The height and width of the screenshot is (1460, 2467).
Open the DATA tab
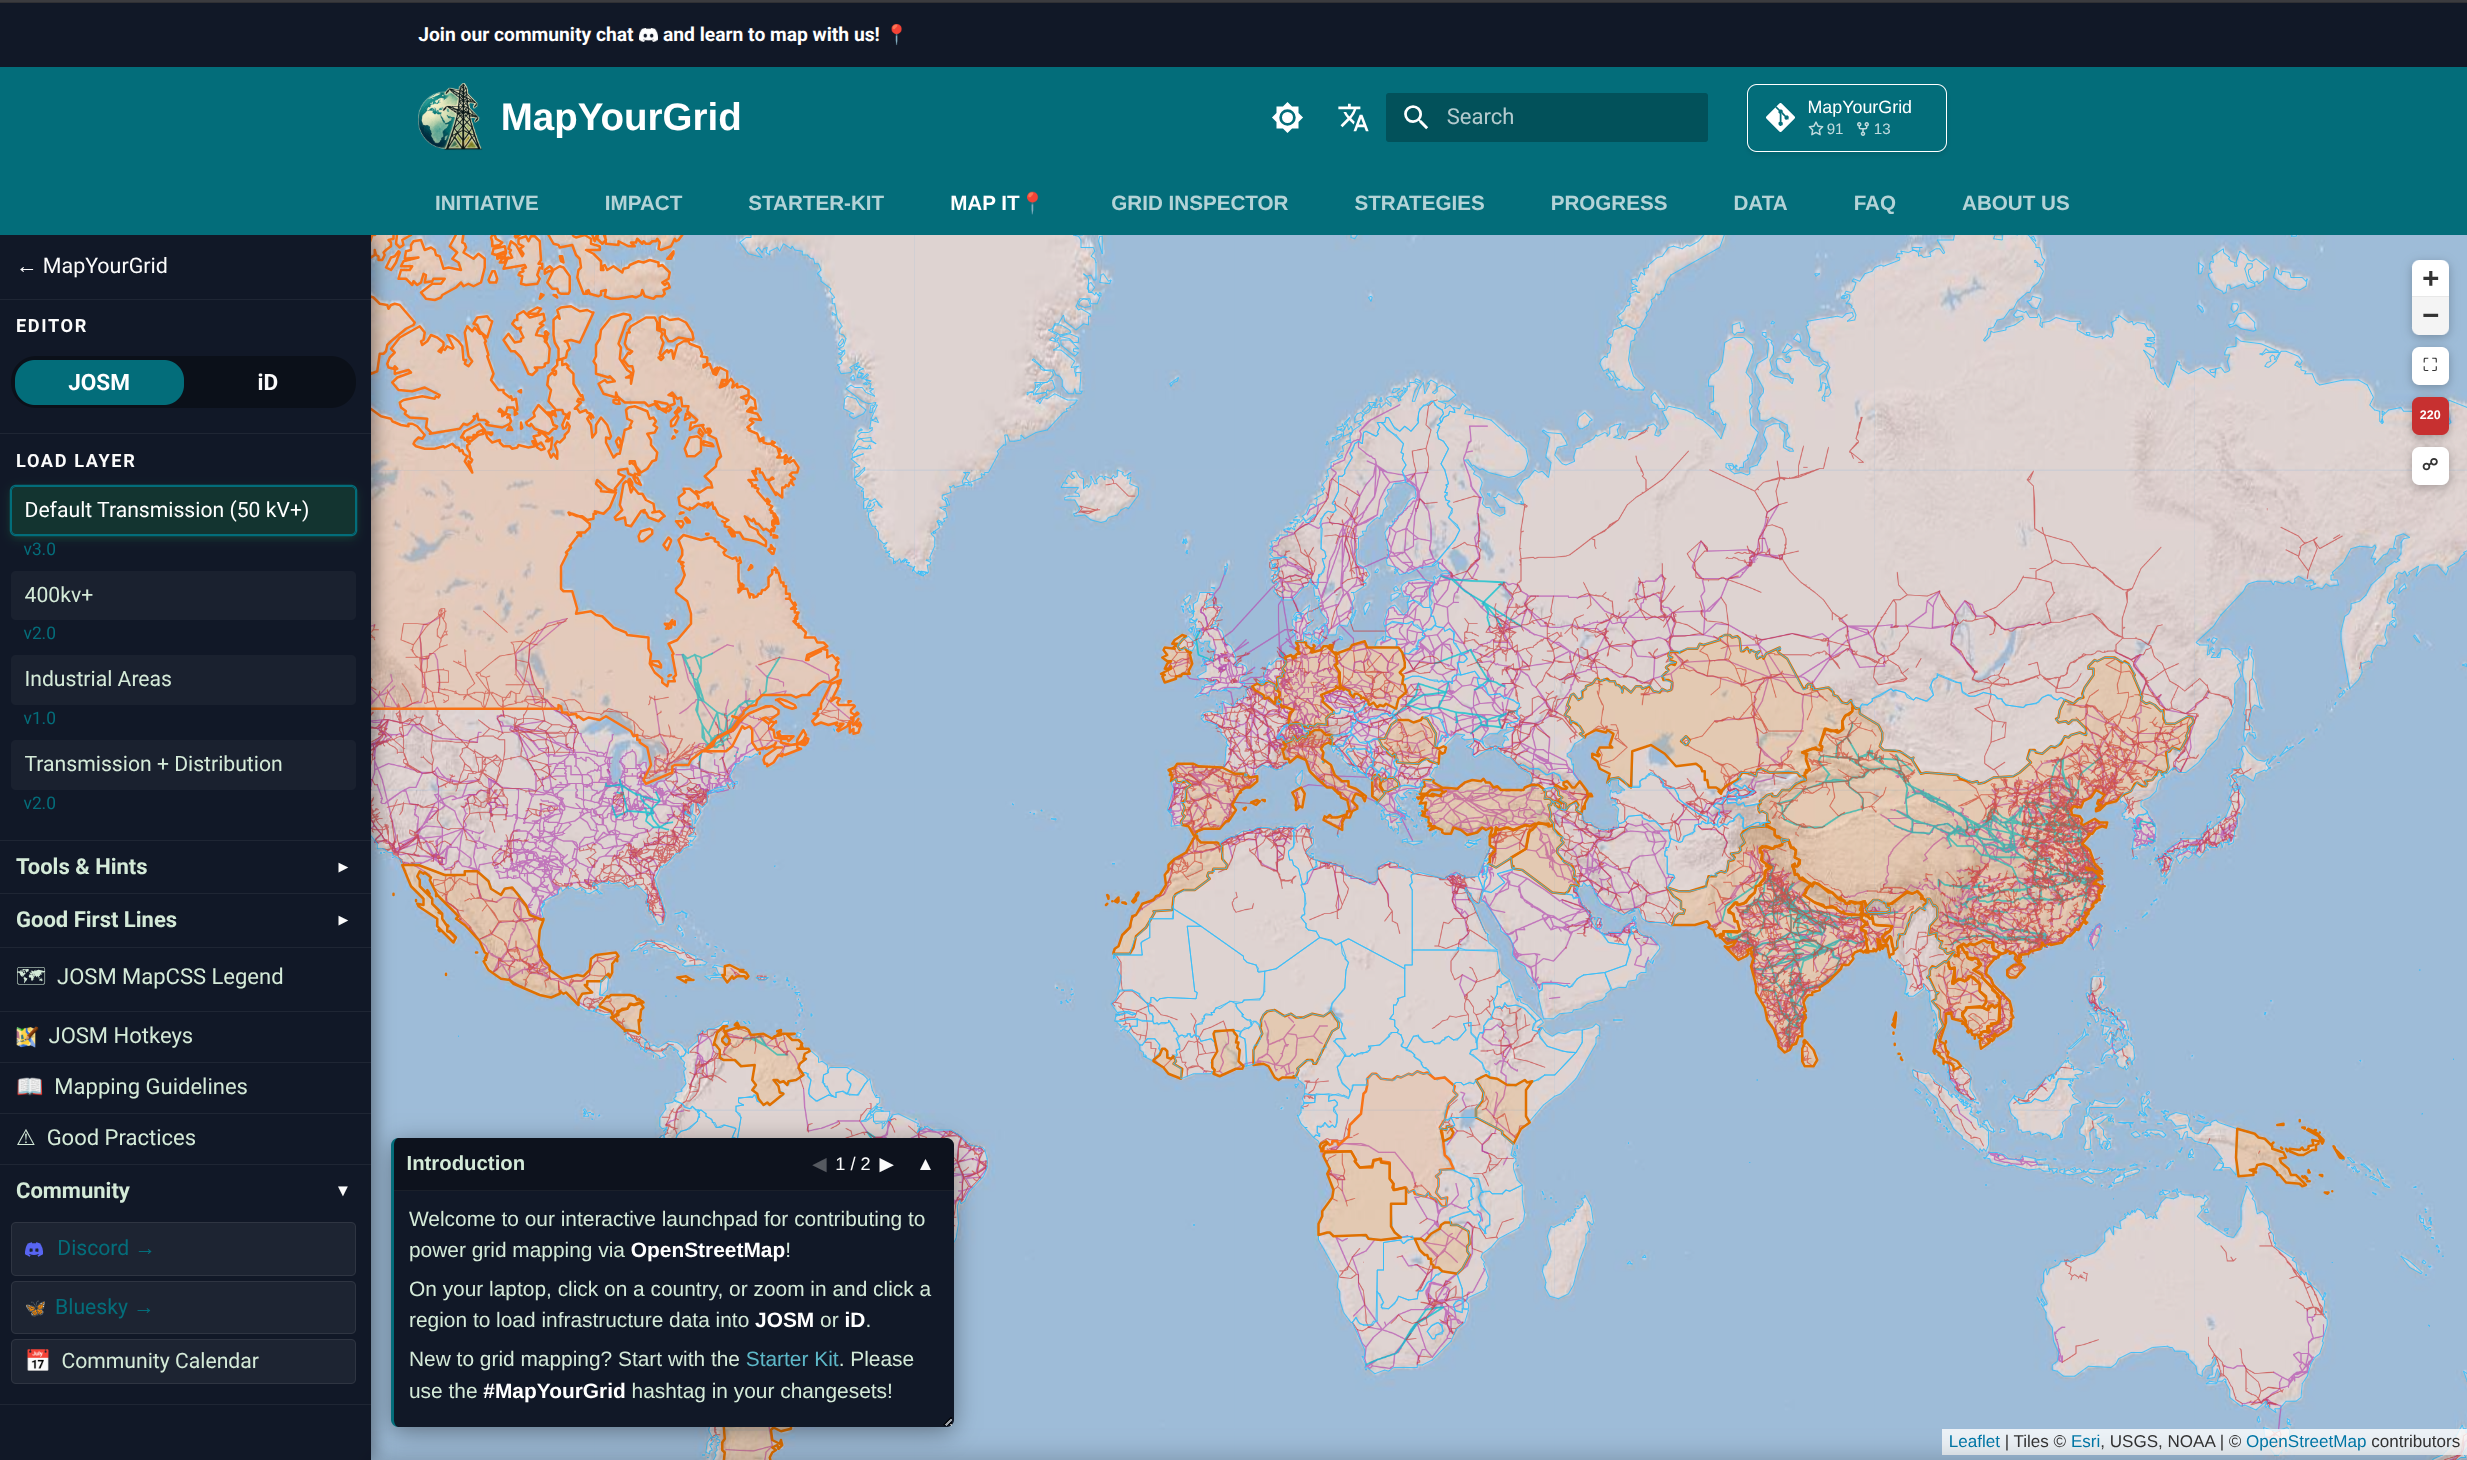point(1760,203)
